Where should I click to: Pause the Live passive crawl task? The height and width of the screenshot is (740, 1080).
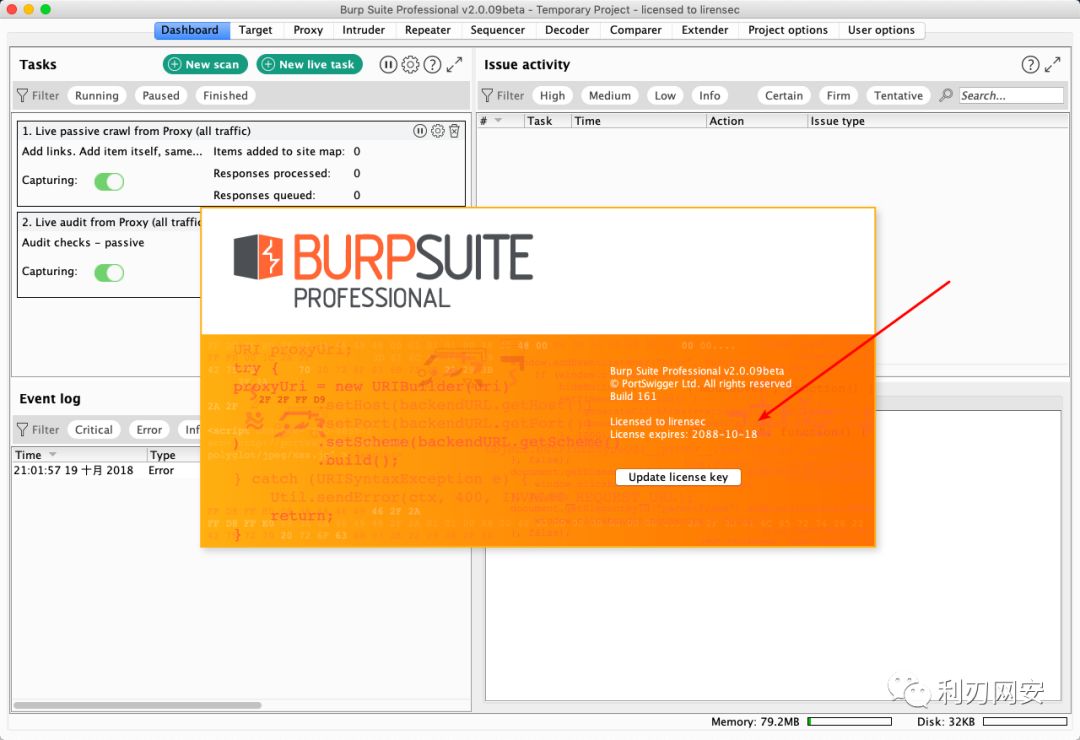(x=419, y=131)
